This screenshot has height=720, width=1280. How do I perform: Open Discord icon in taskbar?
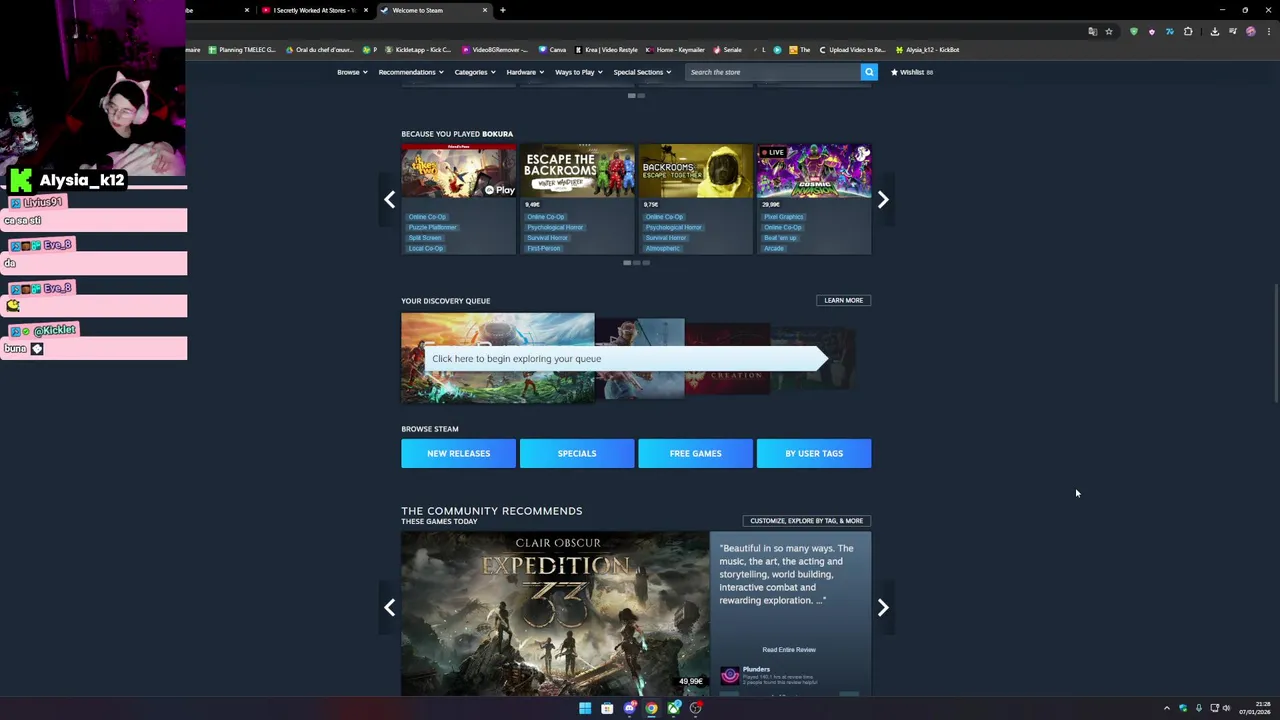tap(629, 708)
